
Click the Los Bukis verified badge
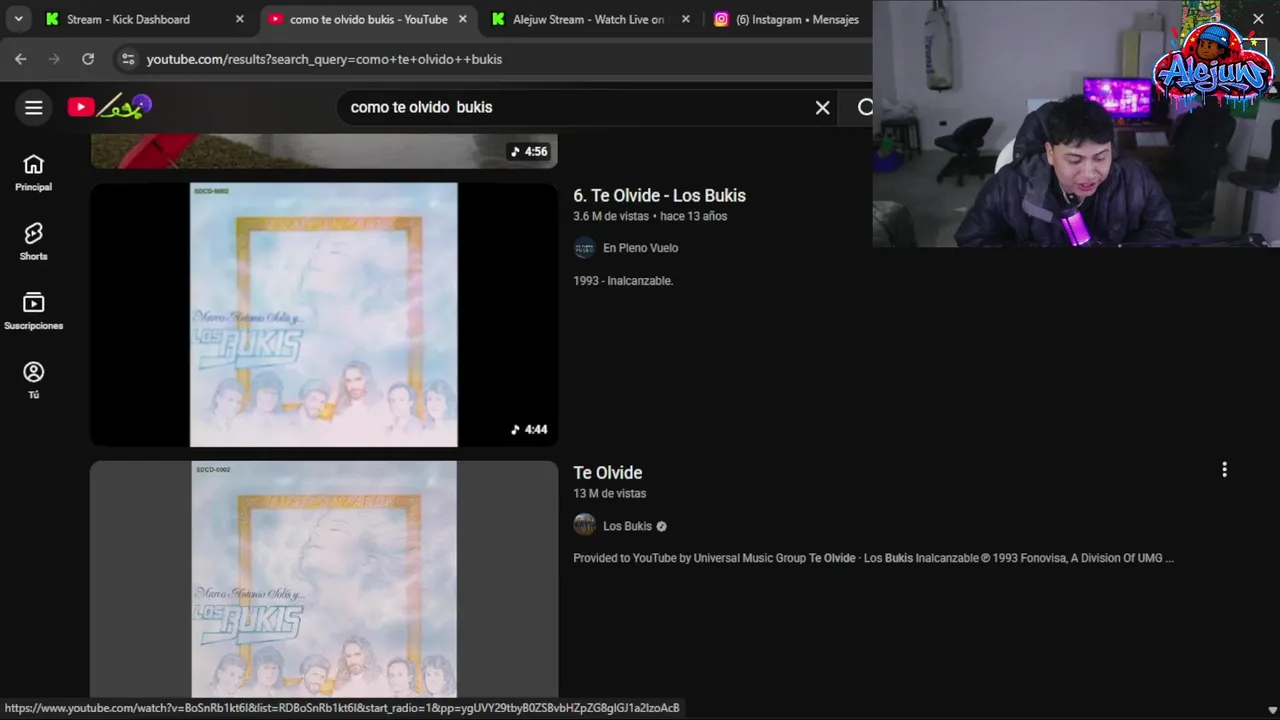(661, 526)
